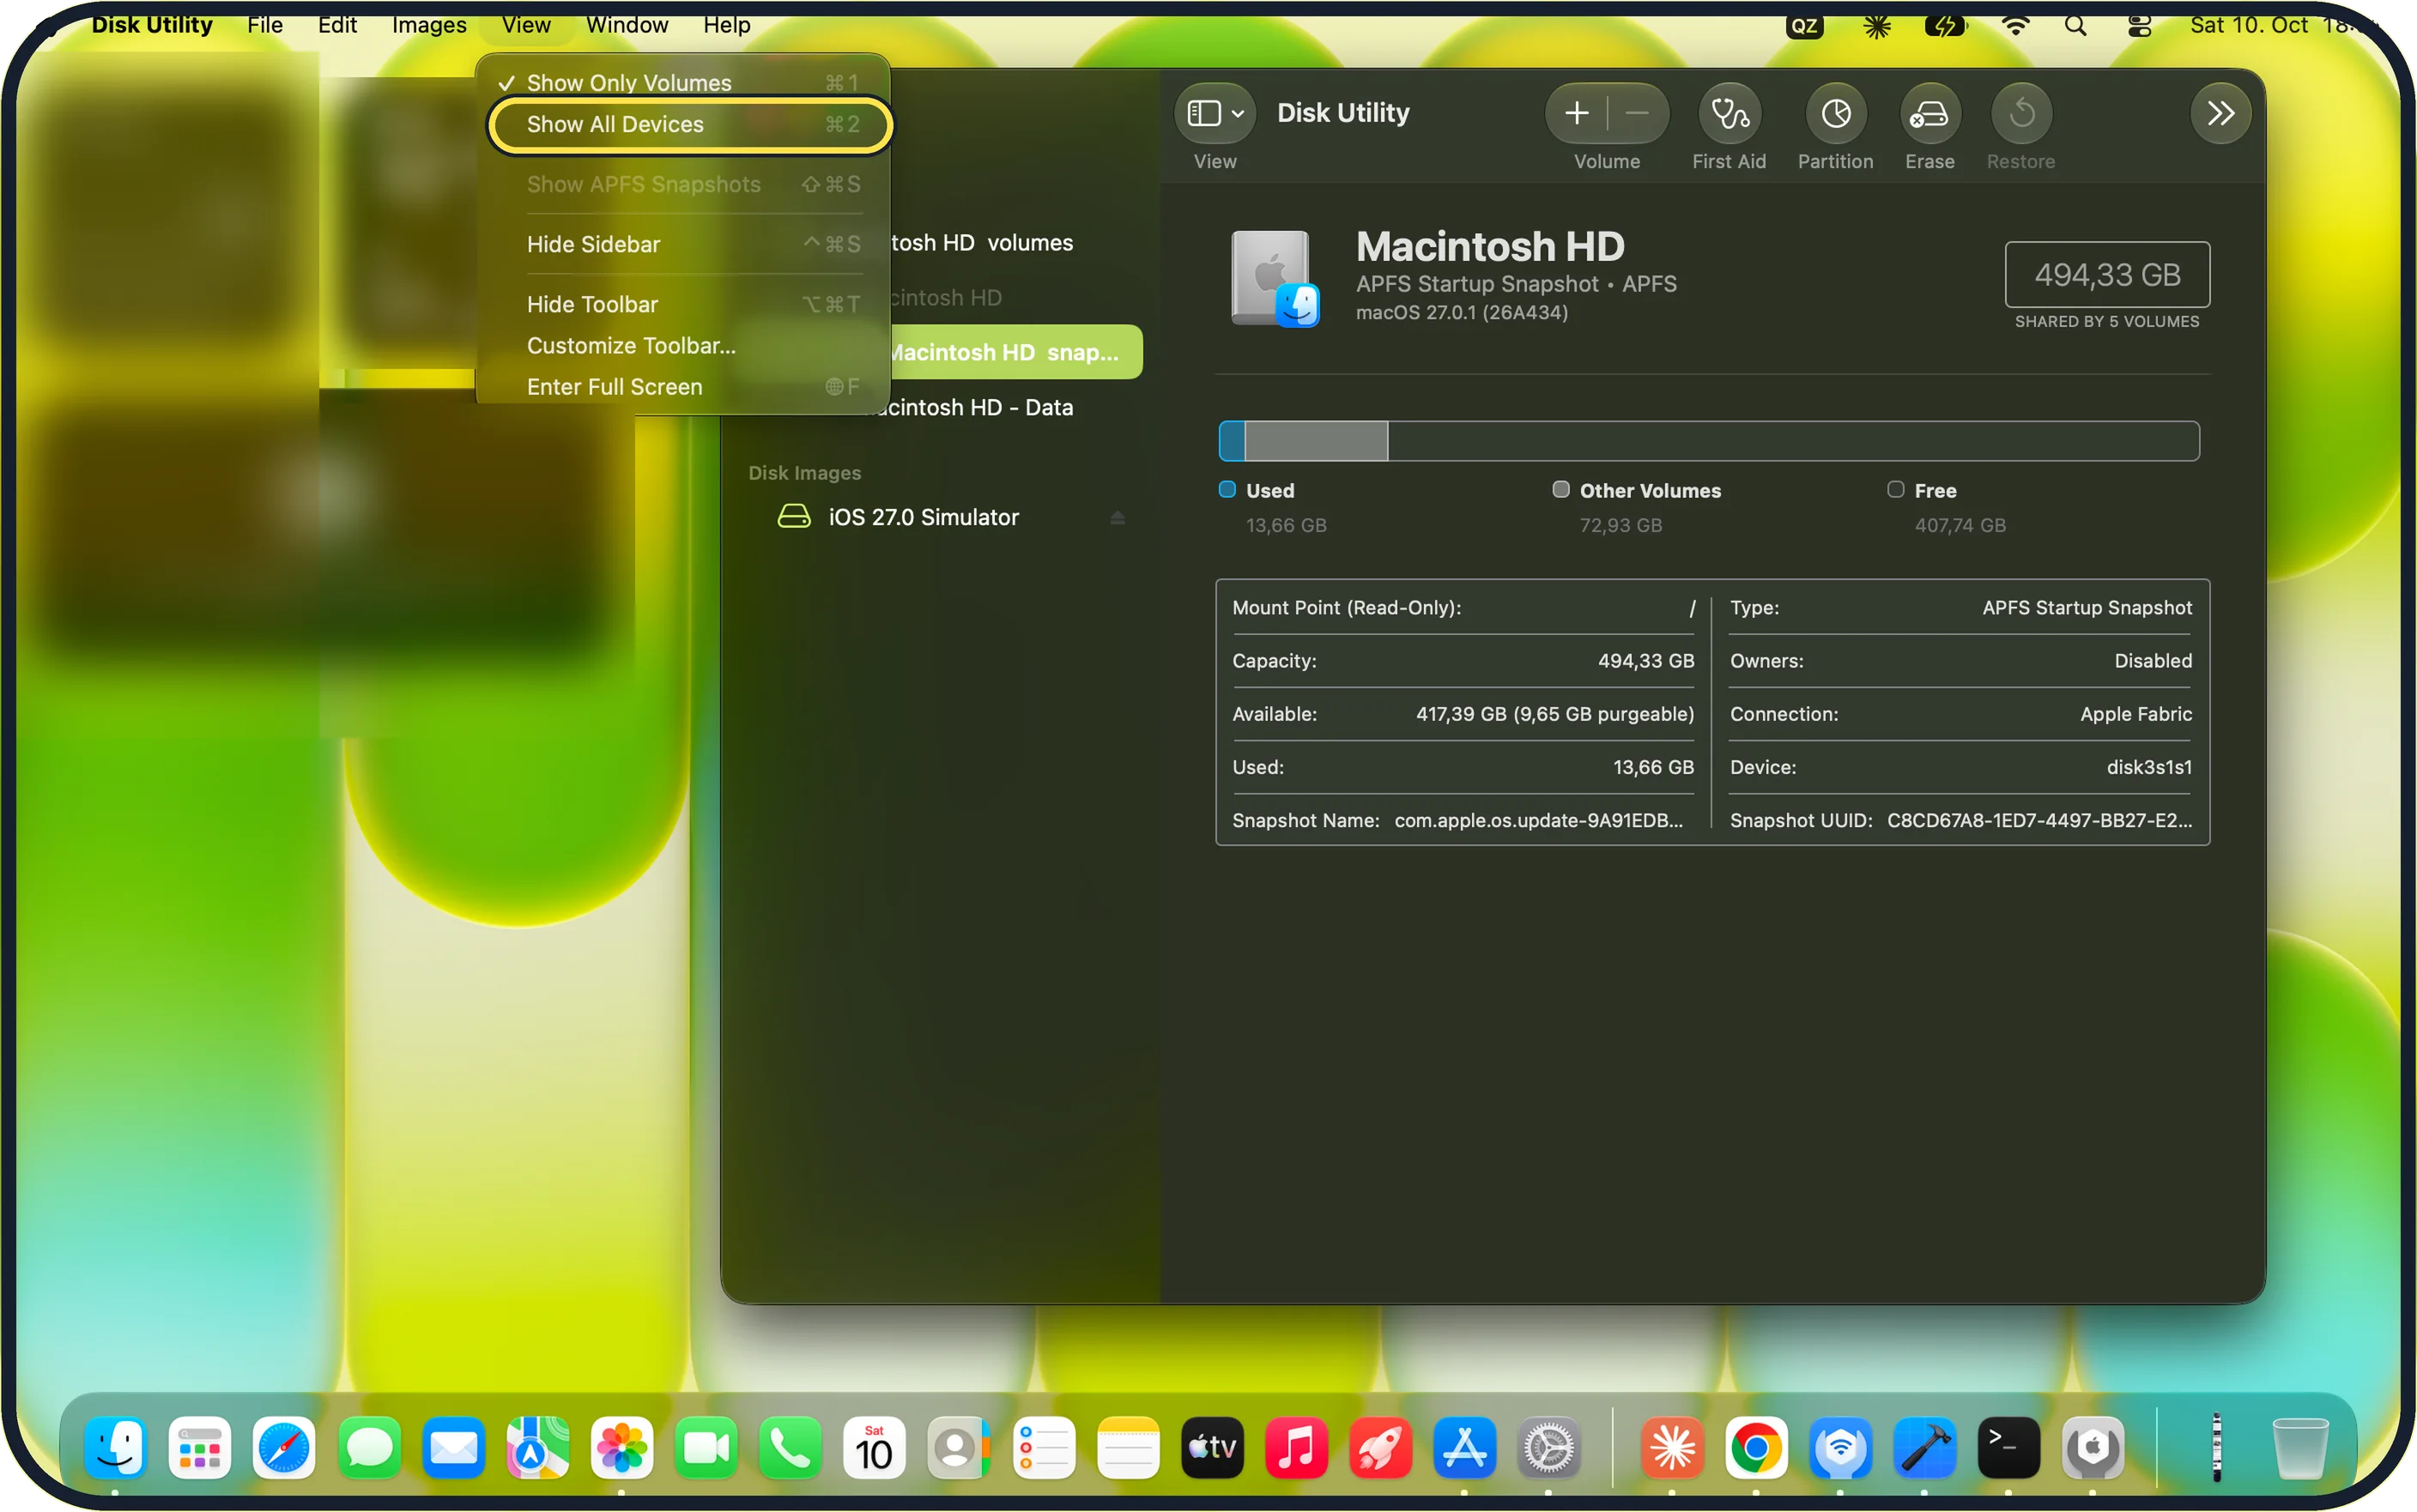2417x1512 pixels.
Task: Open Maps from the Dock
Action: click(537, 1449)
